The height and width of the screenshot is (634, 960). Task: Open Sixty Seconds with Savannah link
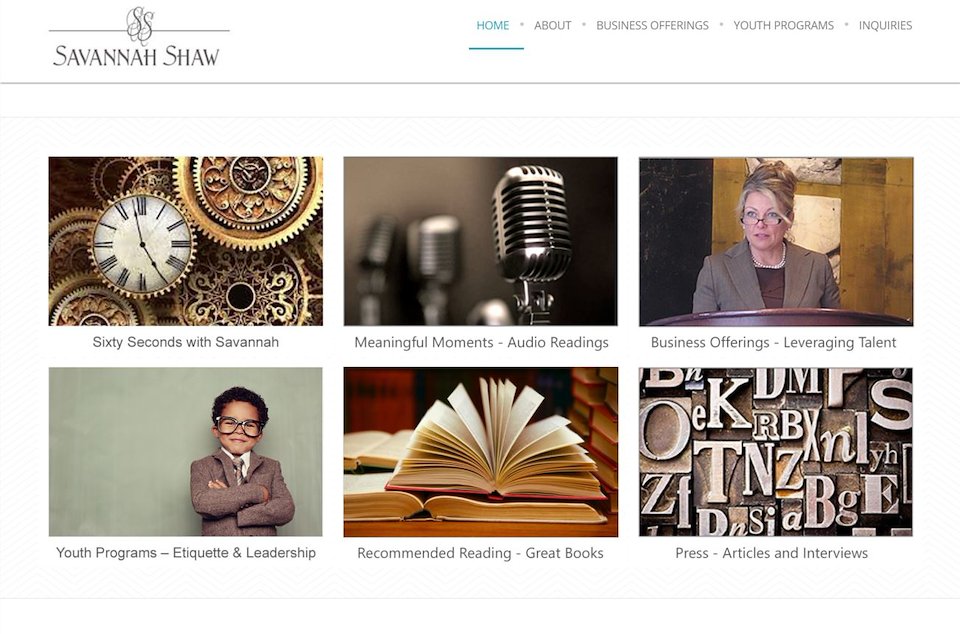coord(186,342)
